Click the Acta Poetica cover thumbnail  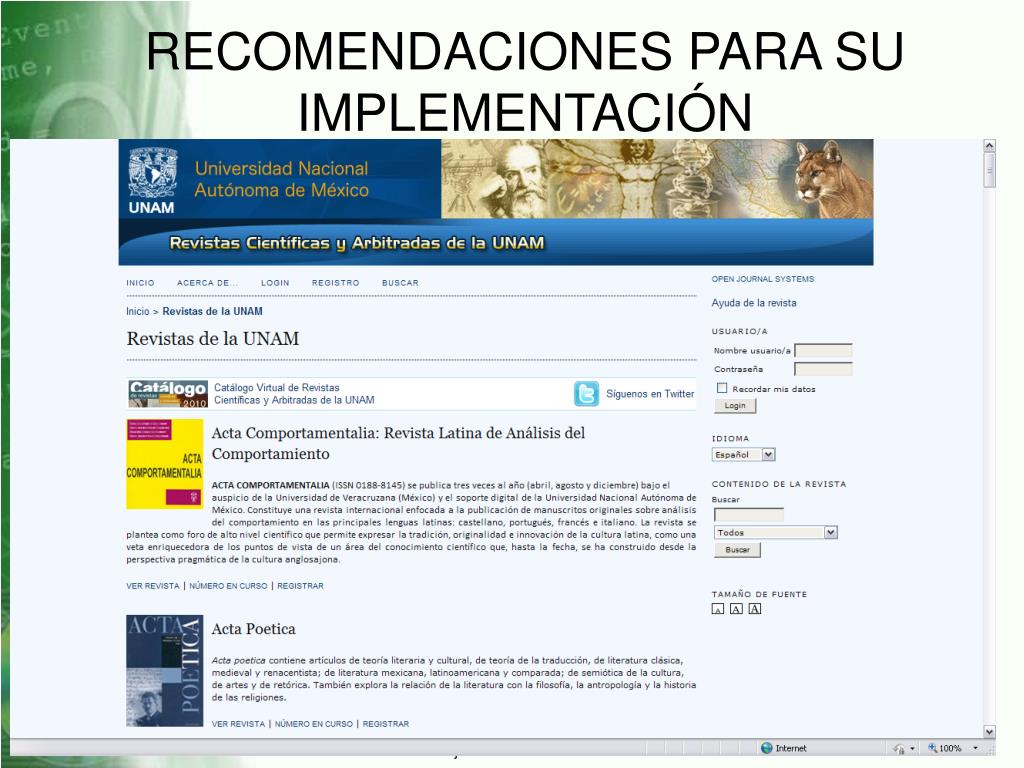pos(165,671)
